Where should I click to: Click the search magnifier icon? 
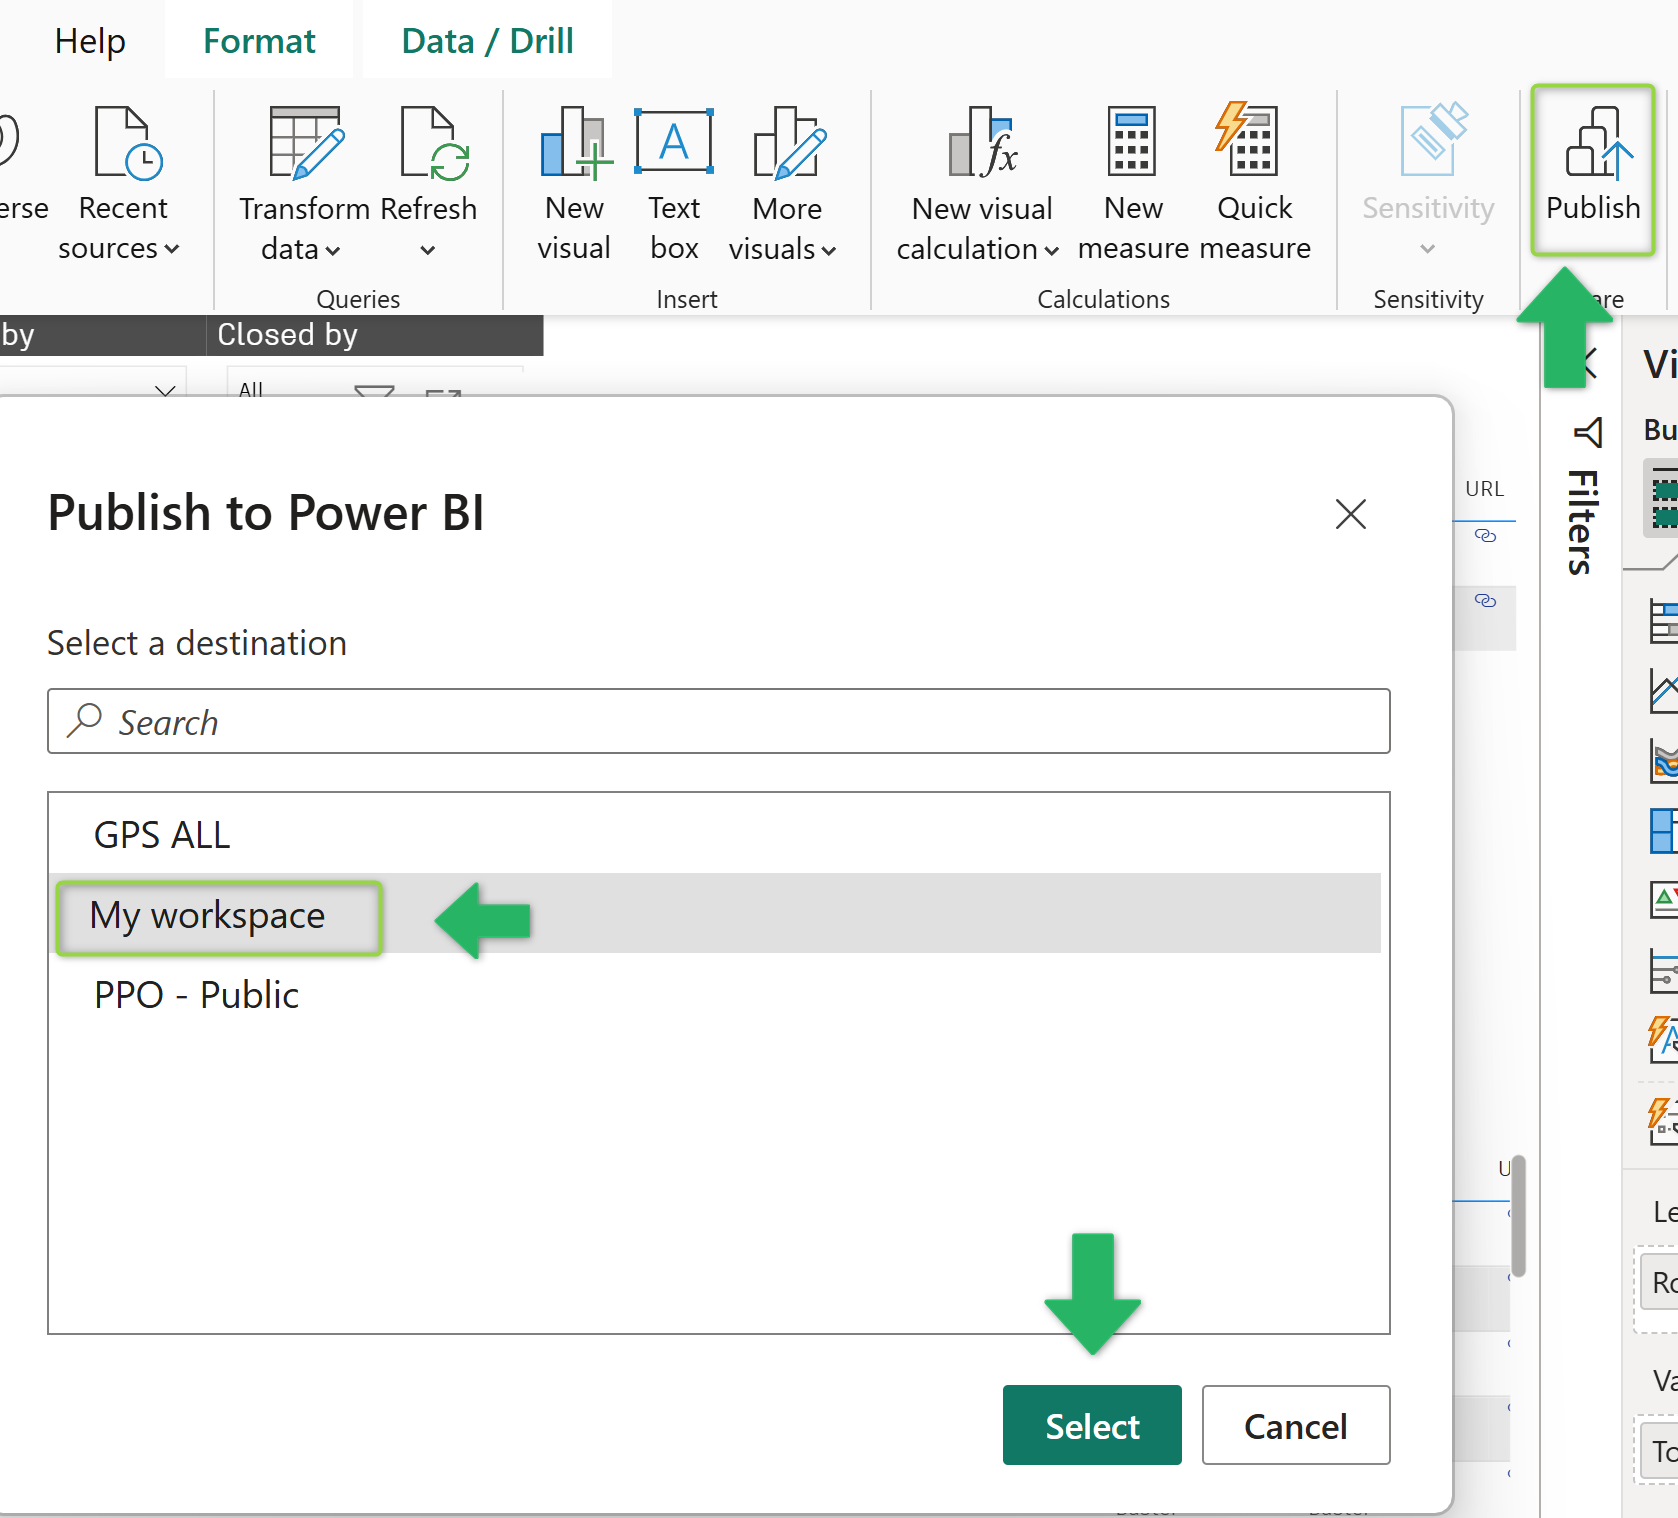[x=85, y=720]
